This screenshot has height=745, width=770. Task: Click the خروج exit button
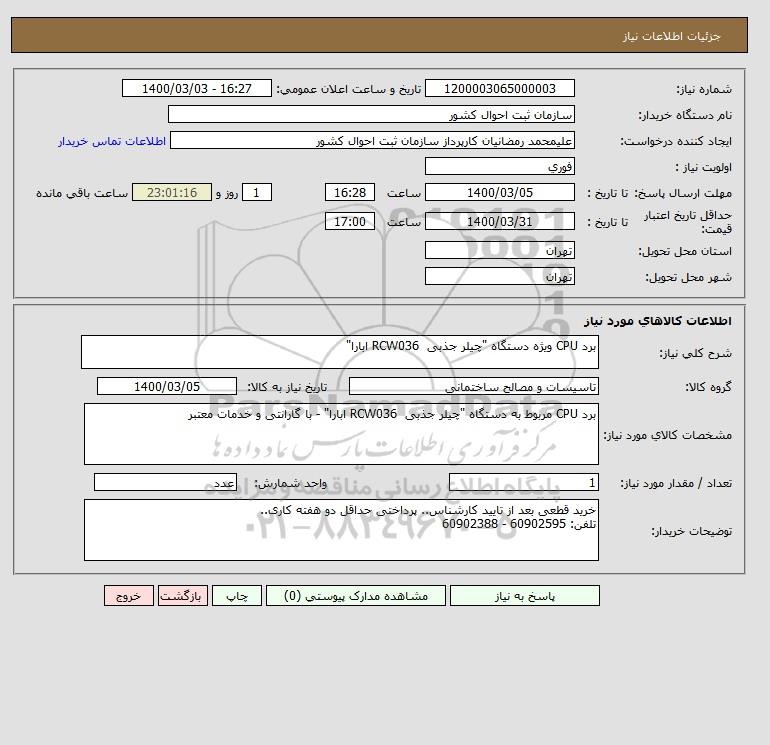[x=129, y=595]
